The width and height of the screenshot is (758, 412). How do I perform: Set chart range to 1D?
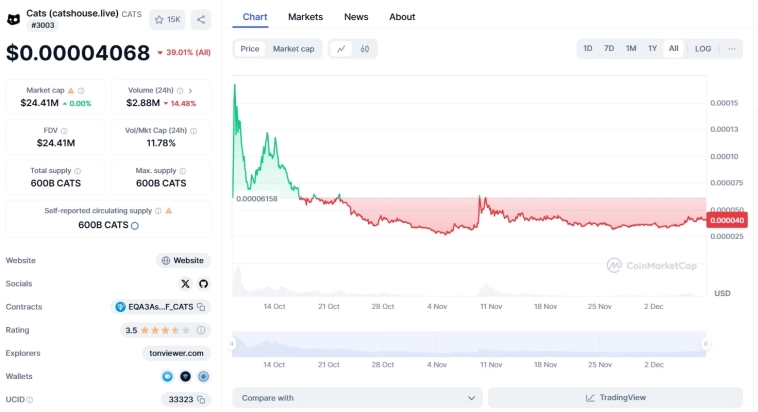(588, 48)
